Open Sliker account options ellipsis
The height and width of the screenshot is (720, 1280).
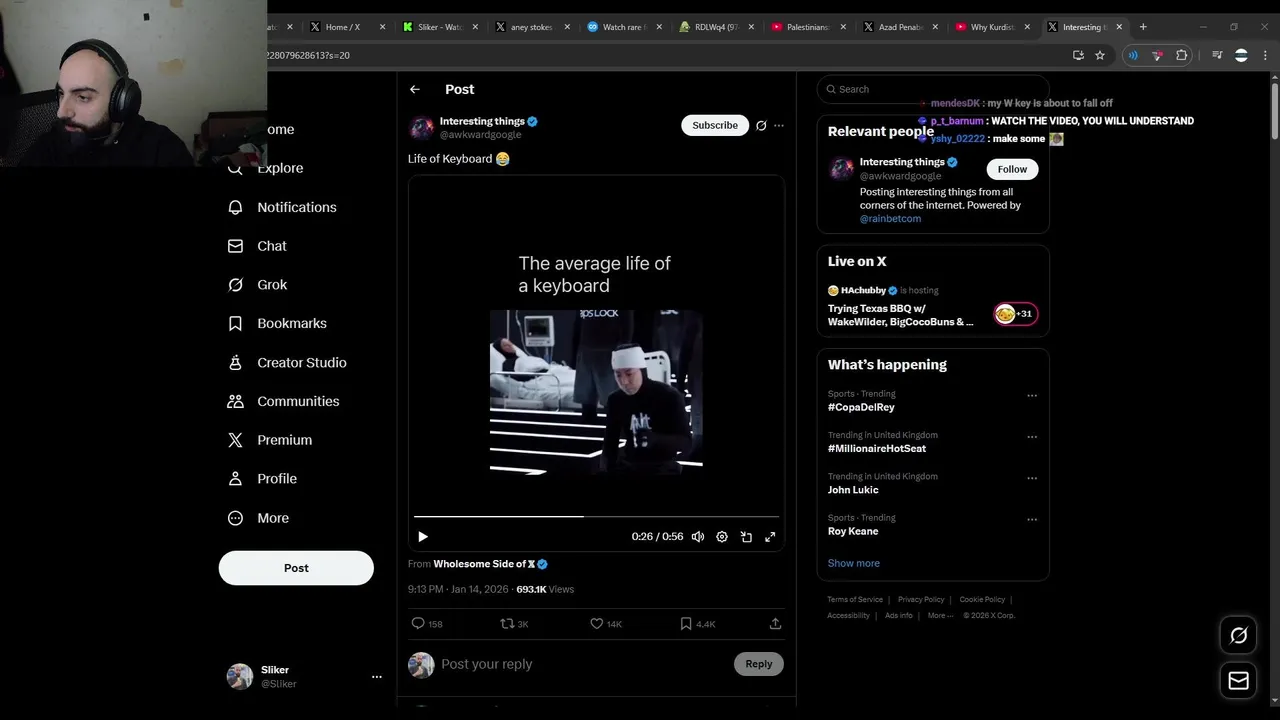click(377, 677)
